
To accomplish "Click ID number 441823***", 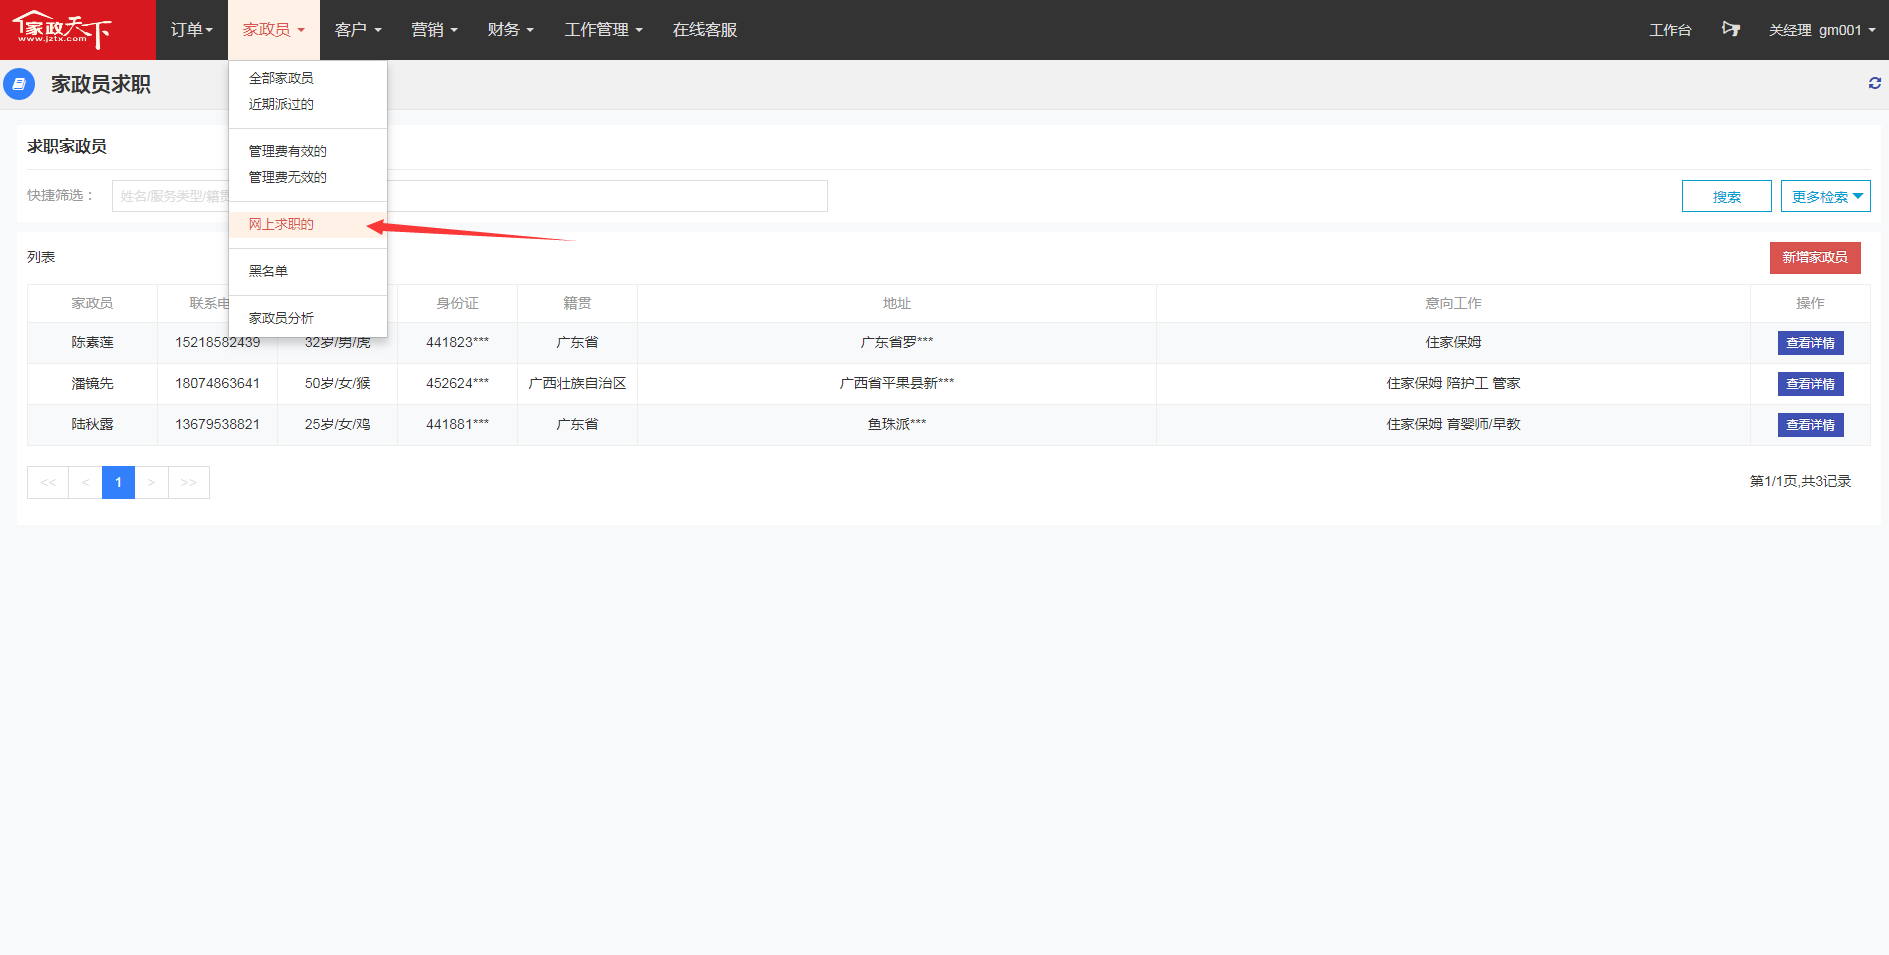I will [457, 342].
